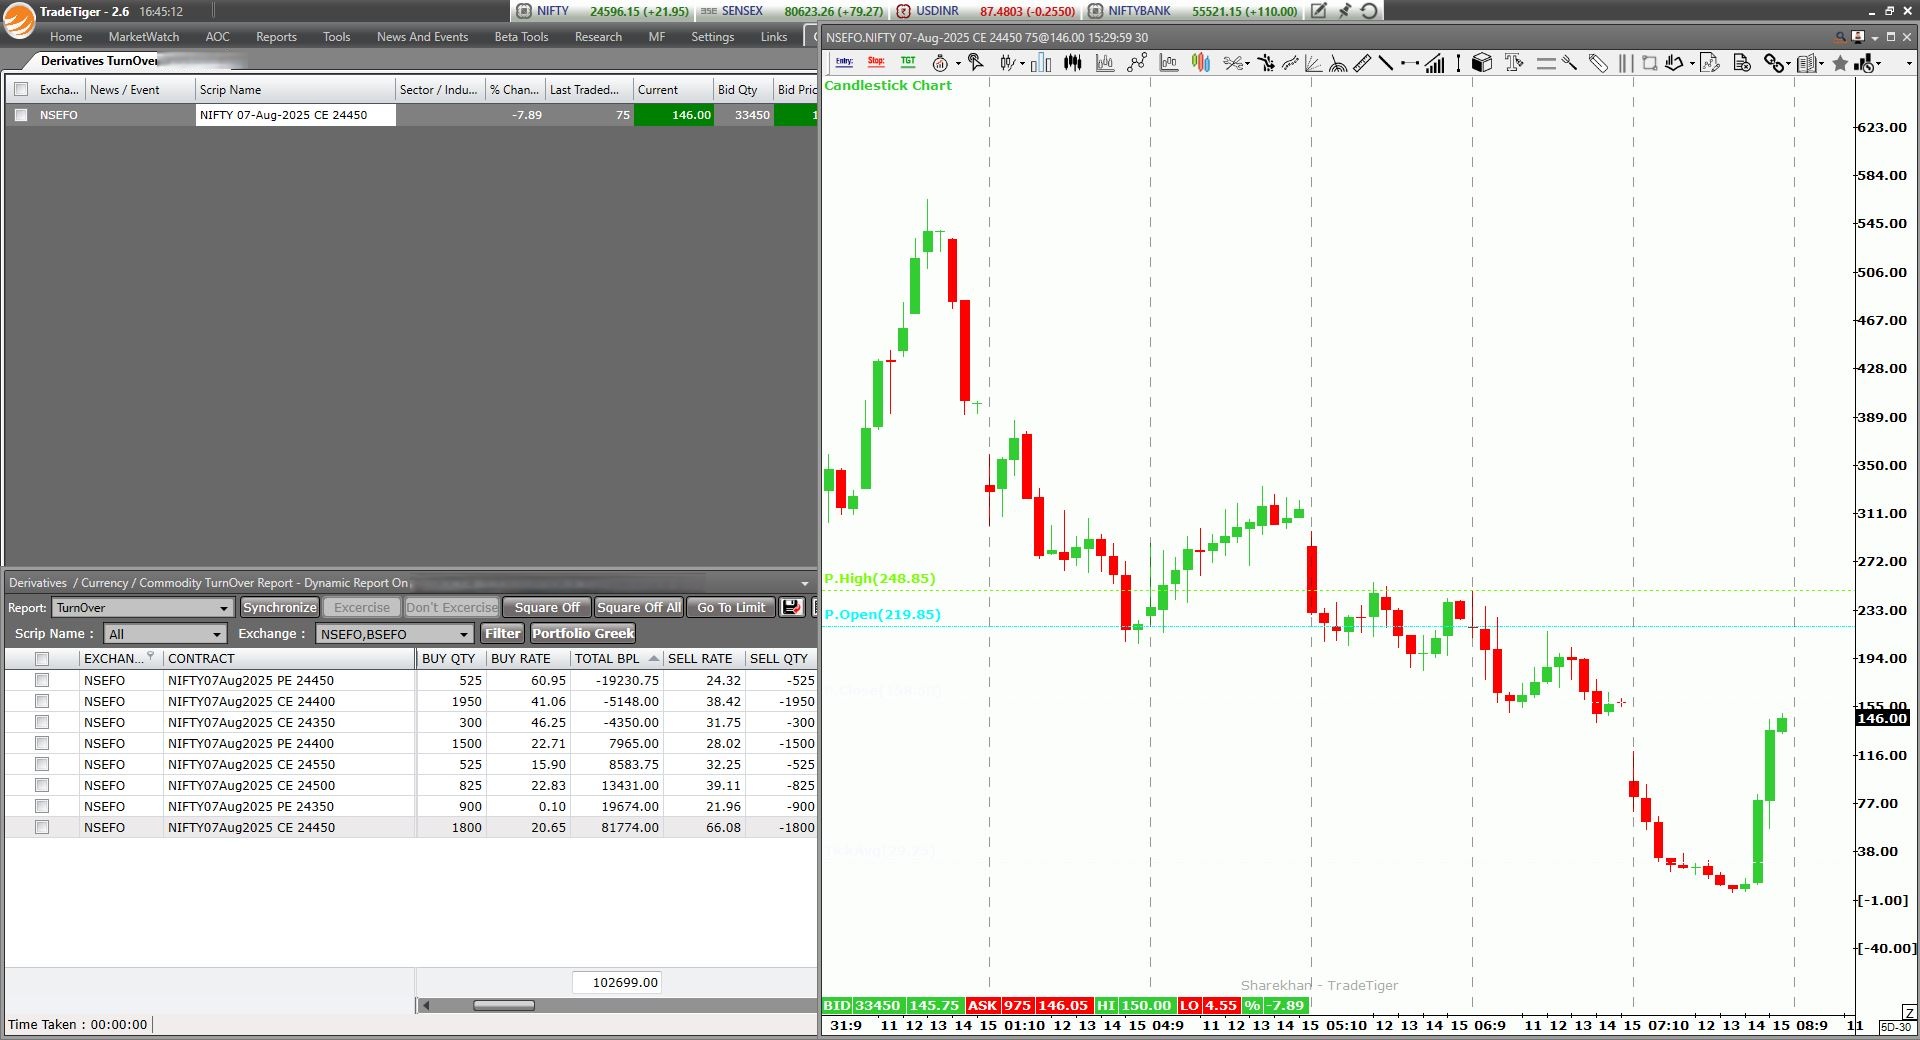Screen dimensions: 1920x1040
Task: Check the NIFTY07Aug2025 PE 24400 row box
Action: click(42, 743)
